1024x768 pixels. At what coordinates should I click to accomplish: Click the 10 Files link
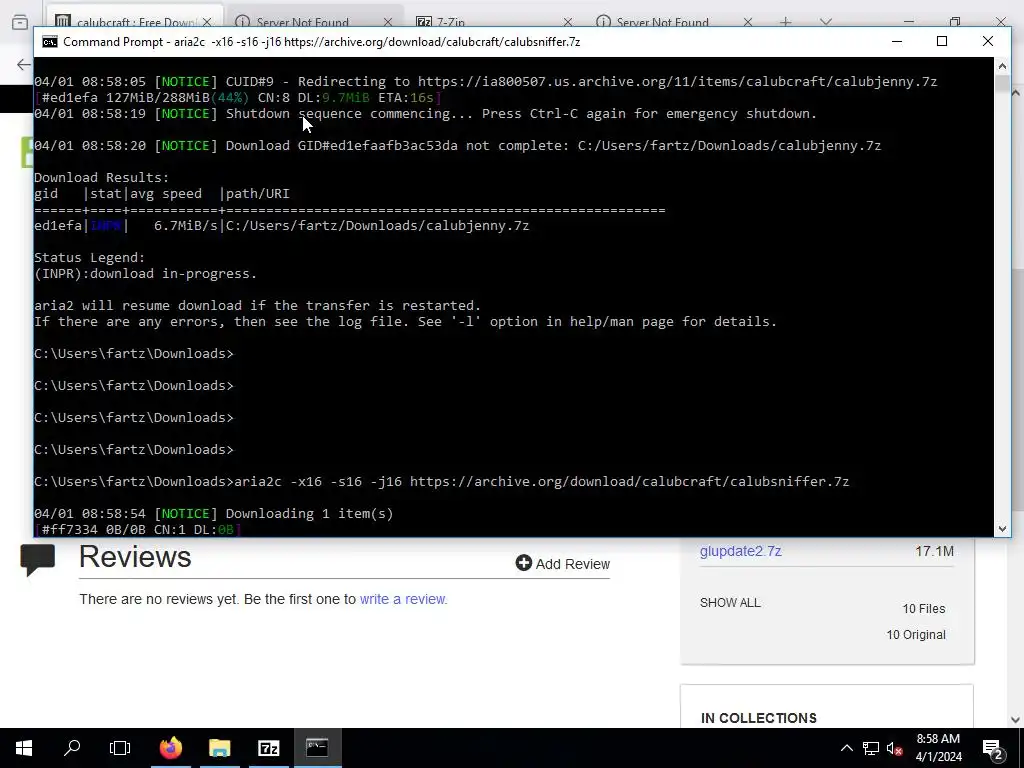923,609
